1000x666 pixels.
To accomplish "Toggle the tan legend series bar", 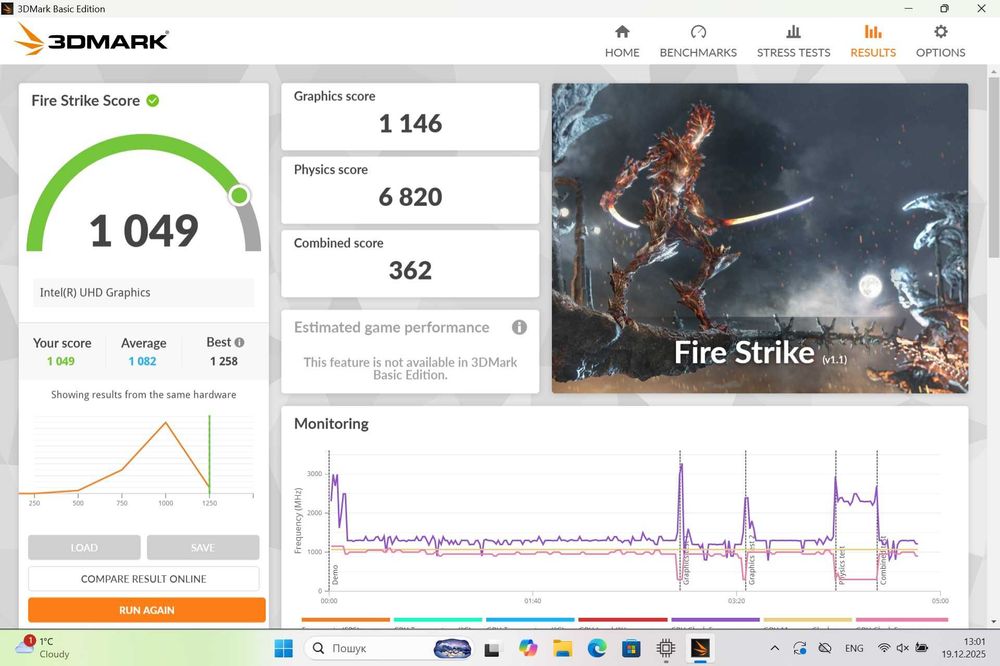I will (x=807, y=619).
